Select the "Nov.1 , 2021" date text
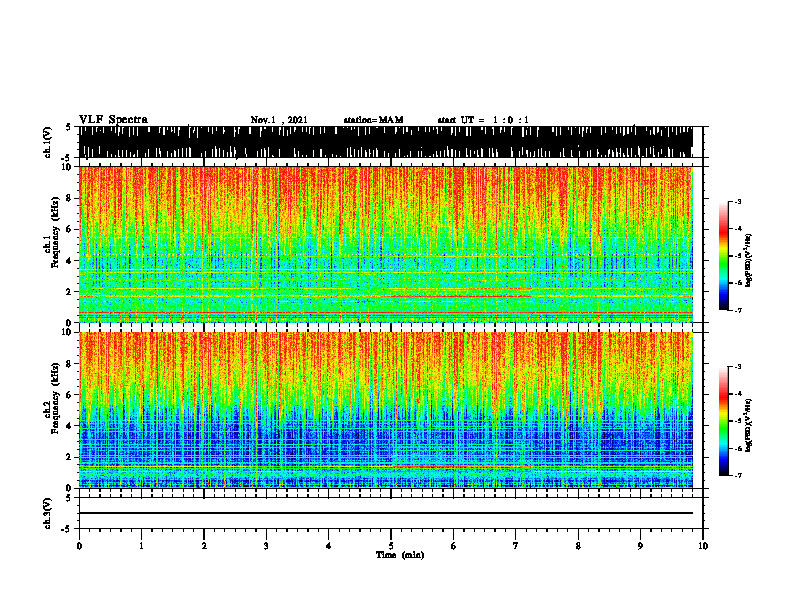This screenshot has width=792, height=612. coord(279,120)
